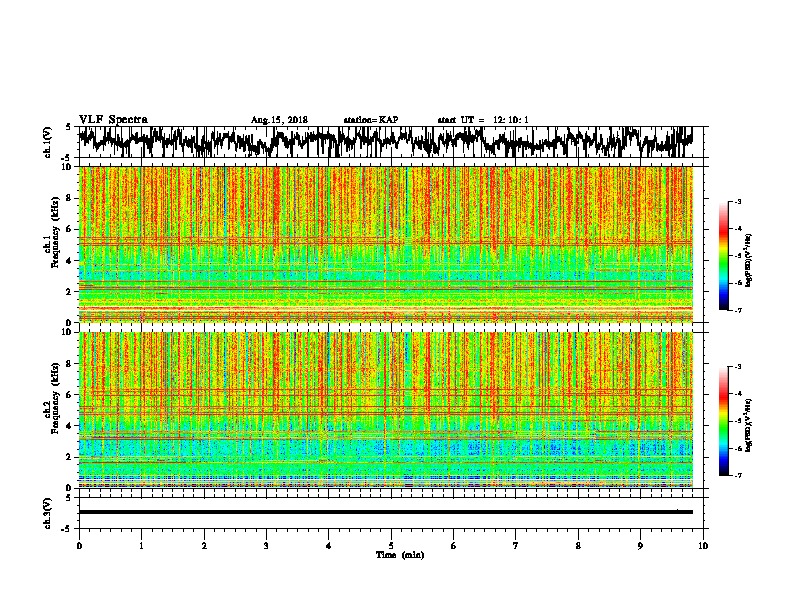The width and height of the screenshot is (792, 612).
Task: Click the ch.2 colorbar log(PSD) label
Action: coord(749,425)
